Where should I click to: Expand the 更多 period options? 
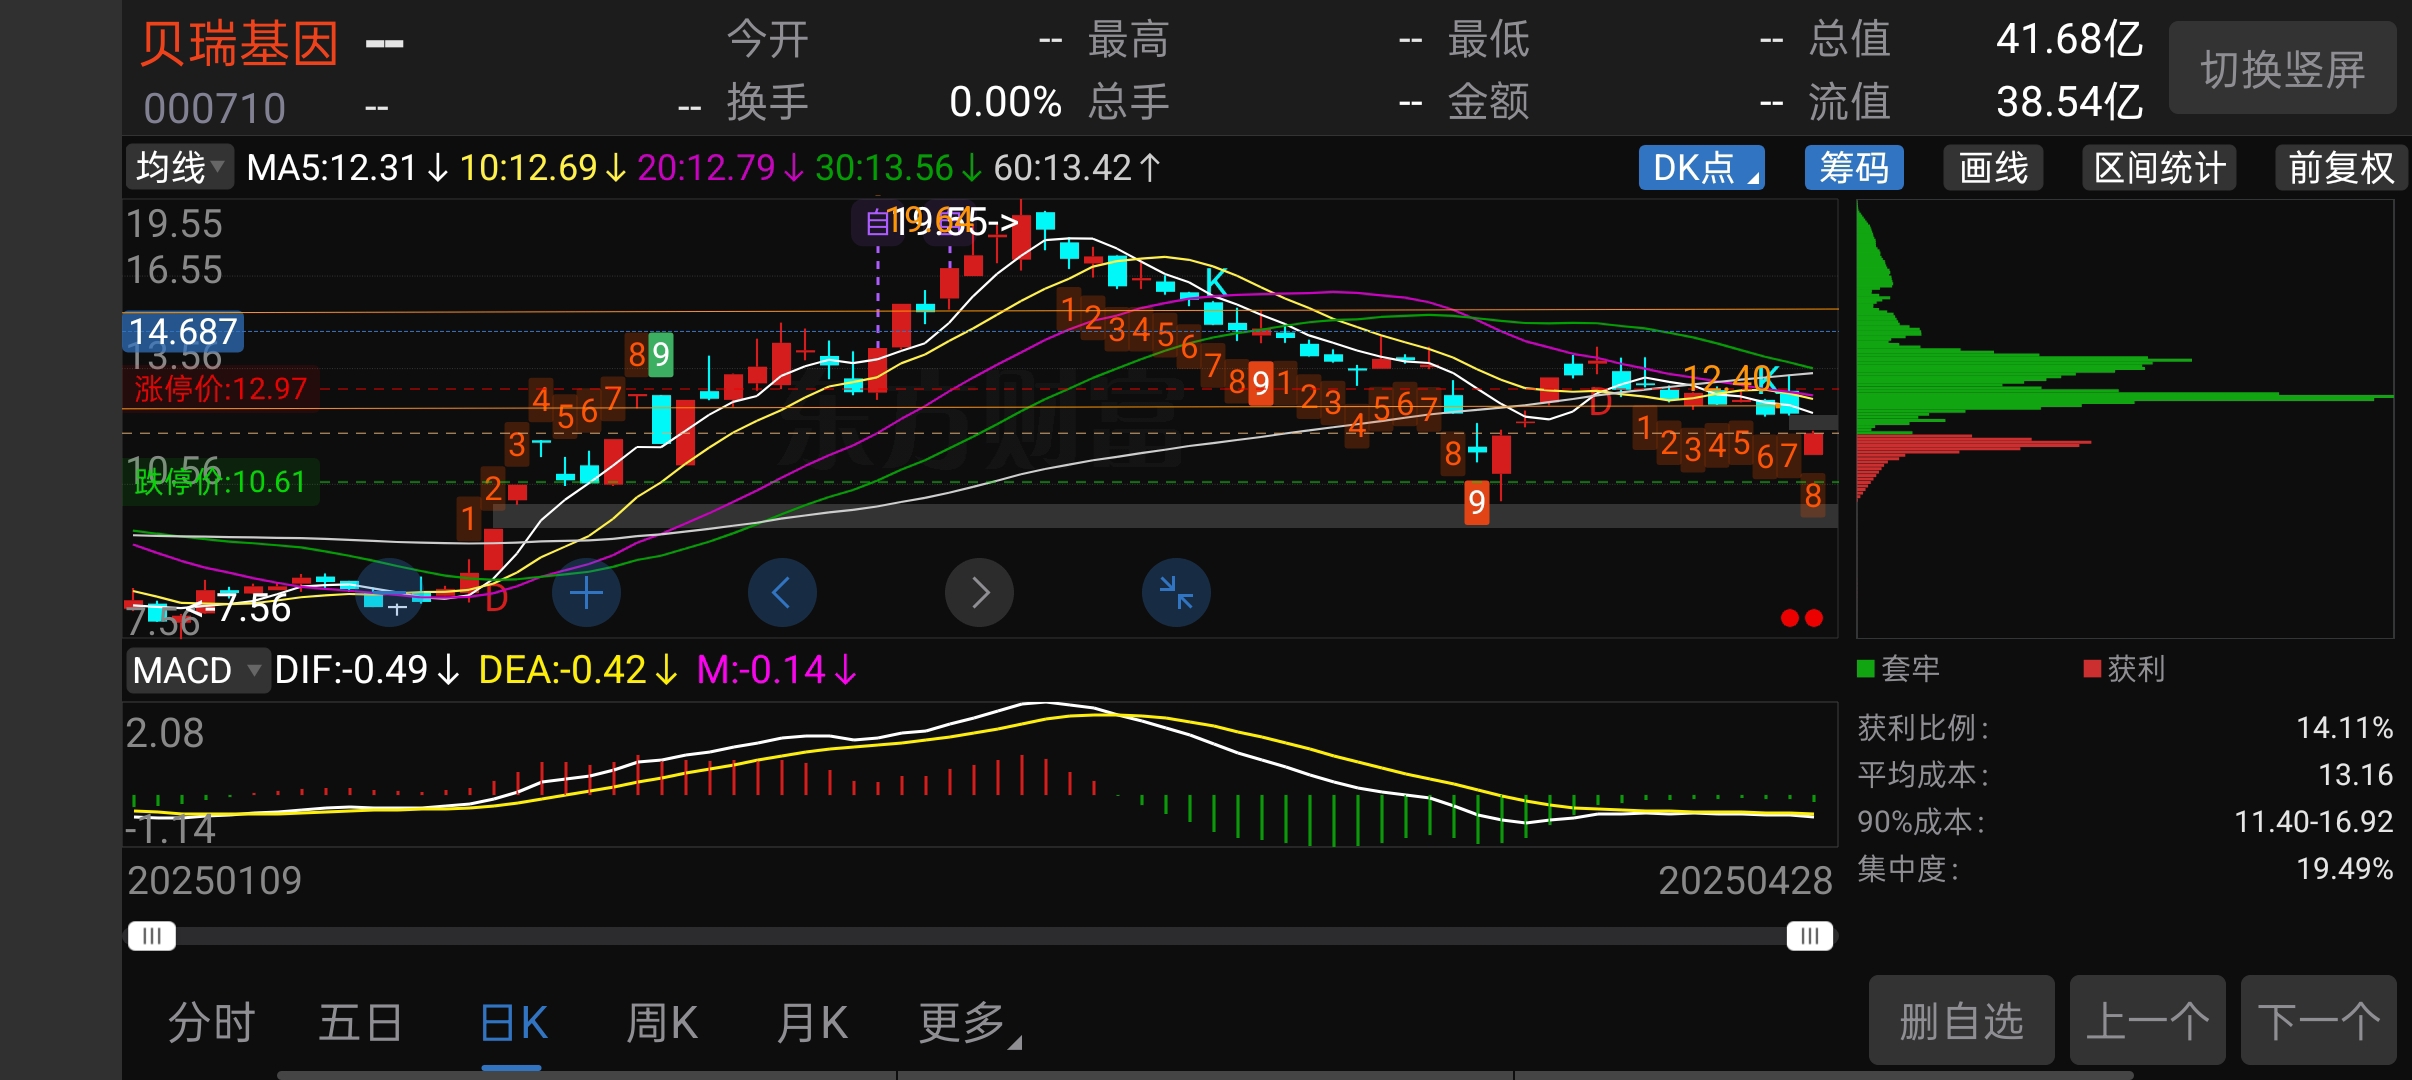click(969, 1023)
